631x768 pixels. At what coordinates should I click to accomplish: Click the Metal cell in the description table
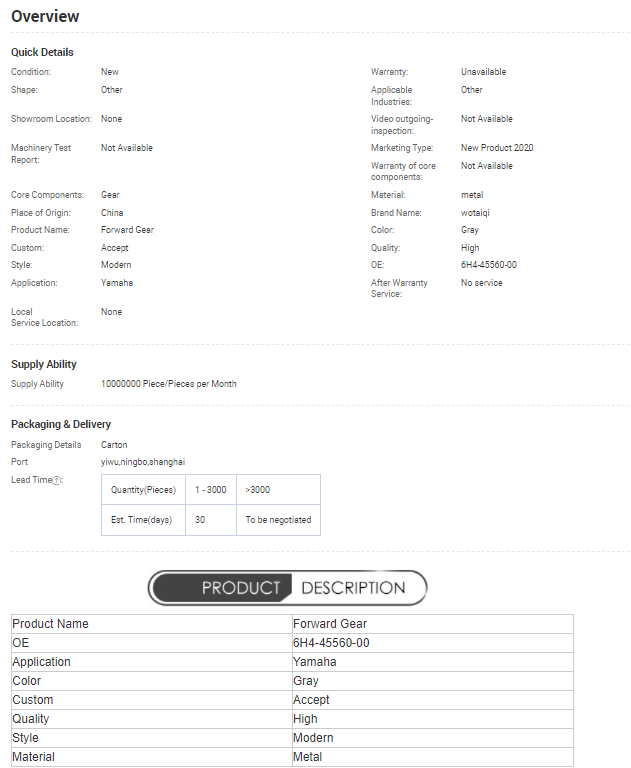click(307, 757)
